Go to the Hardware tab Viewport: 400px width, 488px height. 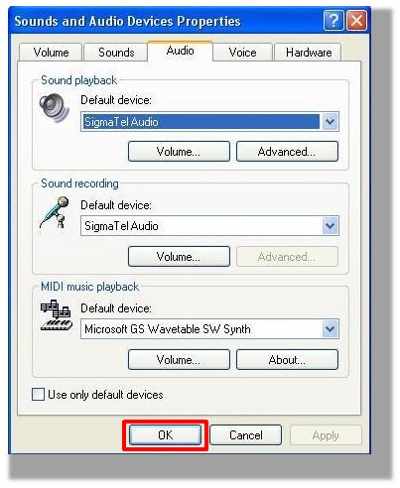(308, 52)
